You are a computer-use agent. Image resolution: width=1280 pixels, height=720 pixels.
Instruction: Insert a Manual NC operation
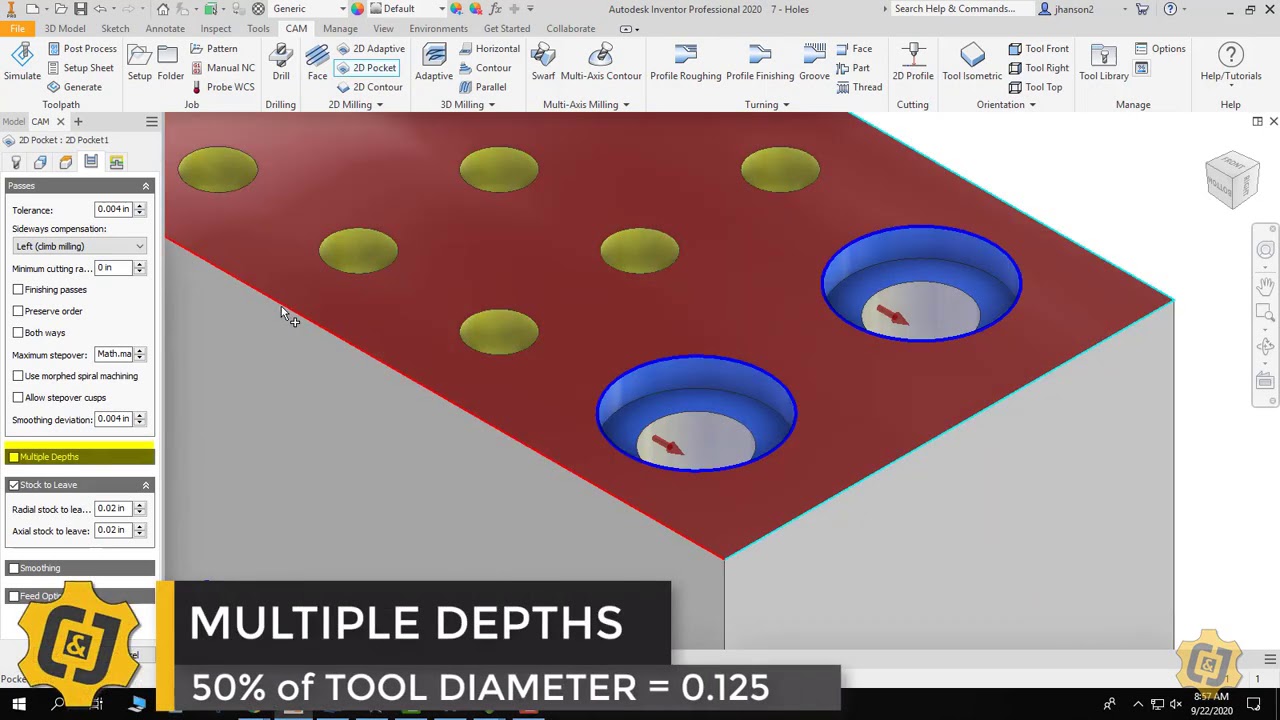[x=222, y=68]
